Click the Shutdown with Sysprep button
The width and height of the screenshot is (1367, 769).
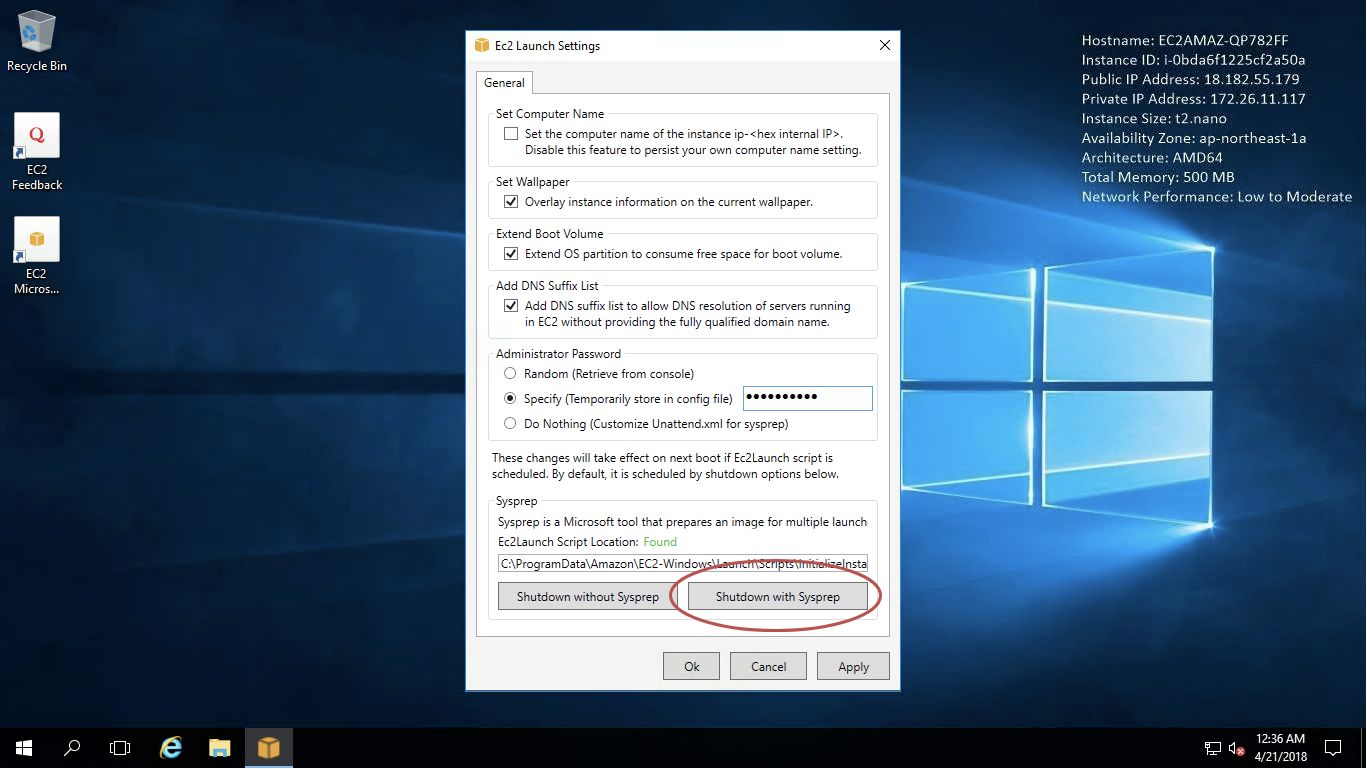pyautogui.click(x=777, y=597)
